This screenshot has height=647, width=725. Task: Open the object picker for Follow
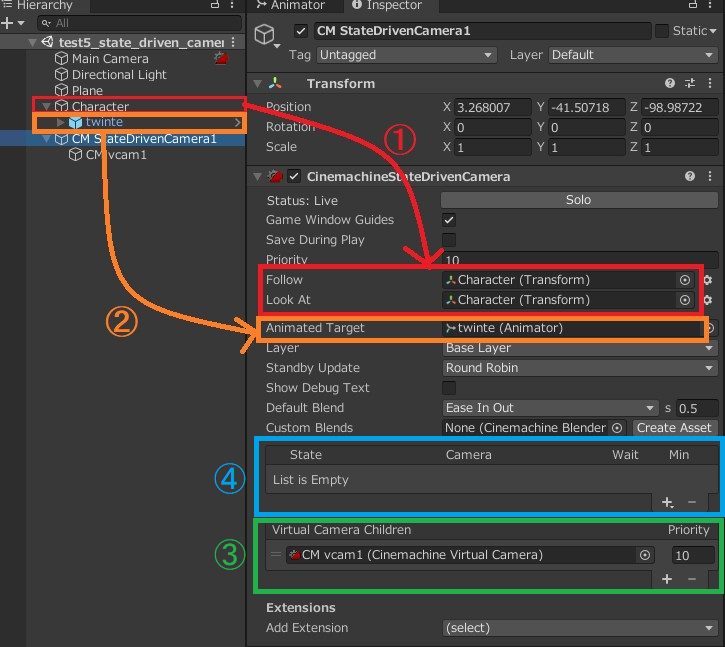click(685, 280)
